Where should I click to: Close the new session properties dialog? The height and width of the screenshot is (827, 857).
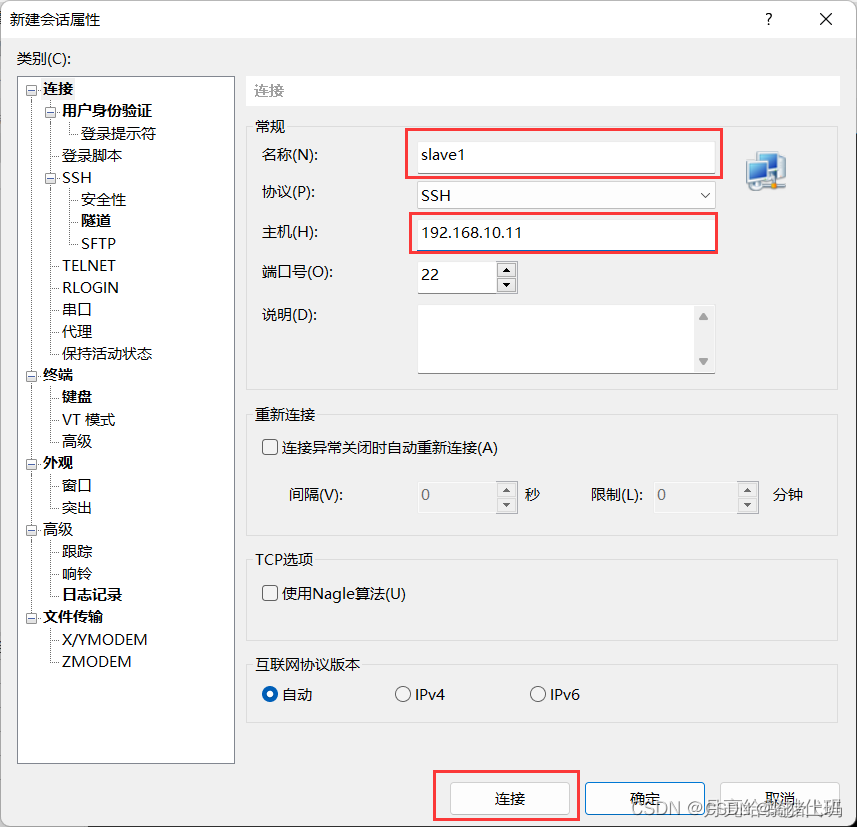coord(826,20)
